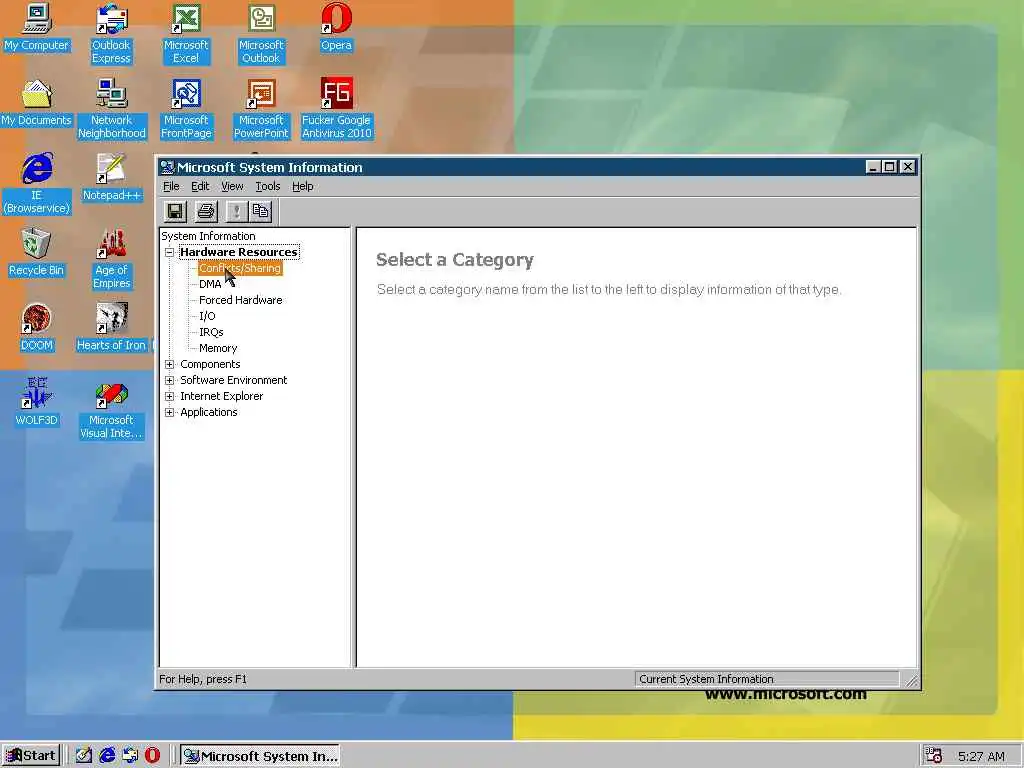Click the greyed exclamation mark toolbar icon
This screenshot has width=1024, height=768.
click(236, 211)
